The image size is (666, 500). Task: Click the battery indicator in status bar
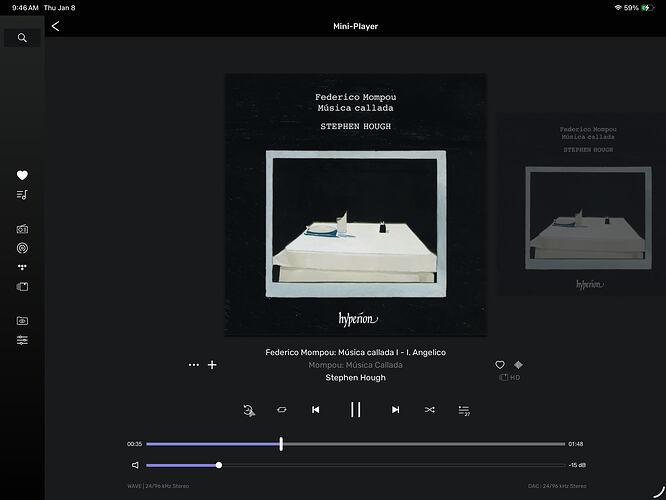click(x=648, y=8)
